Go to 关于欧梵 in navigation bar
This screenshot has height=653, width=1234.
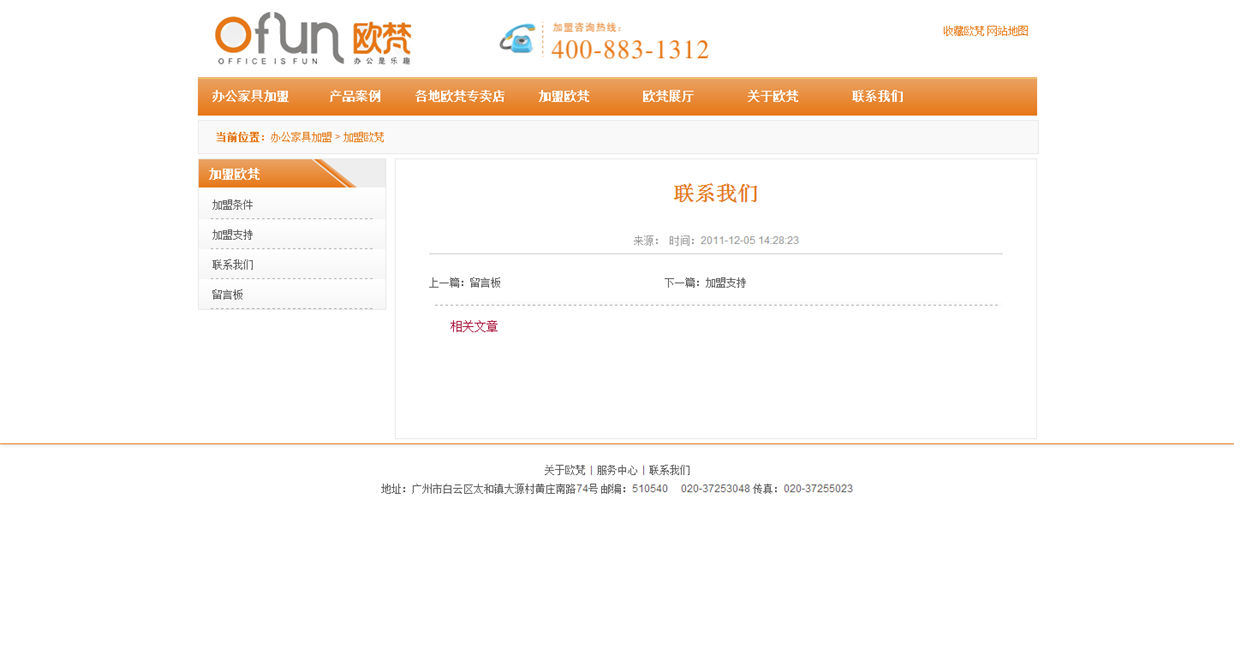pyautogui.click(x=773, y=97)
